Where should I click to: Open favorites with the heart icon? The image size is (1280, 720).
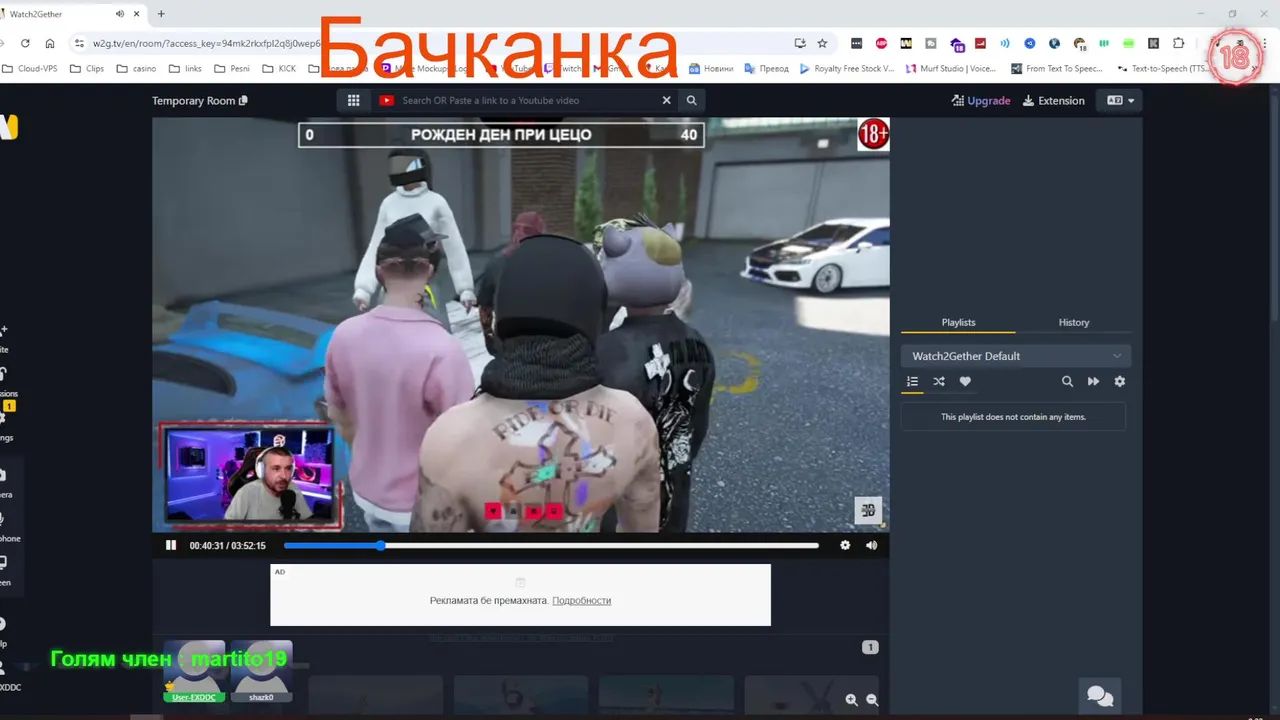click(x=965, y=381)
